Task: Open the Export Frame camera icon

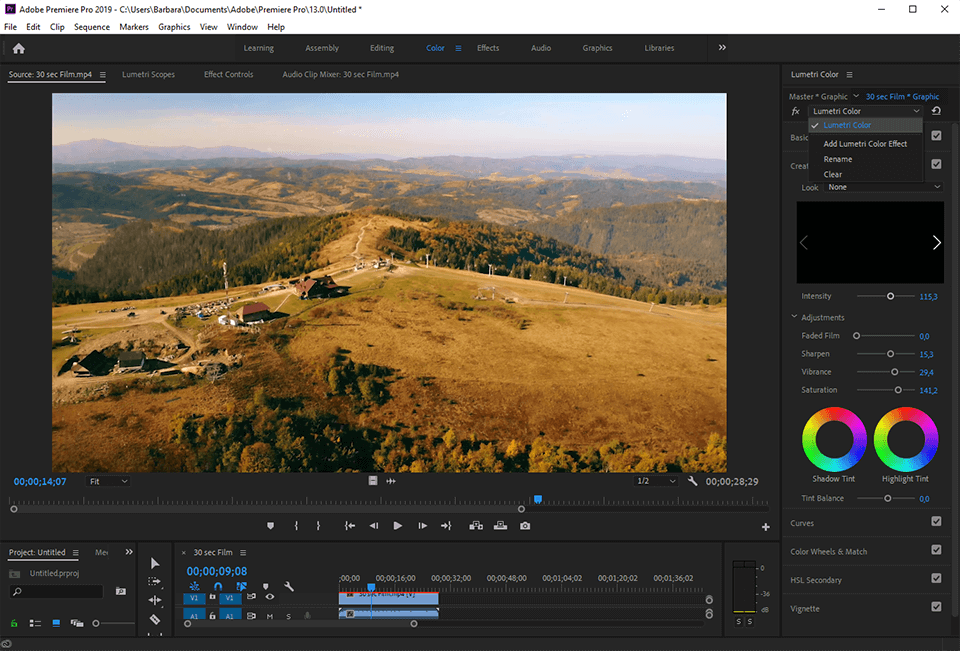Action: click(524, 525)
